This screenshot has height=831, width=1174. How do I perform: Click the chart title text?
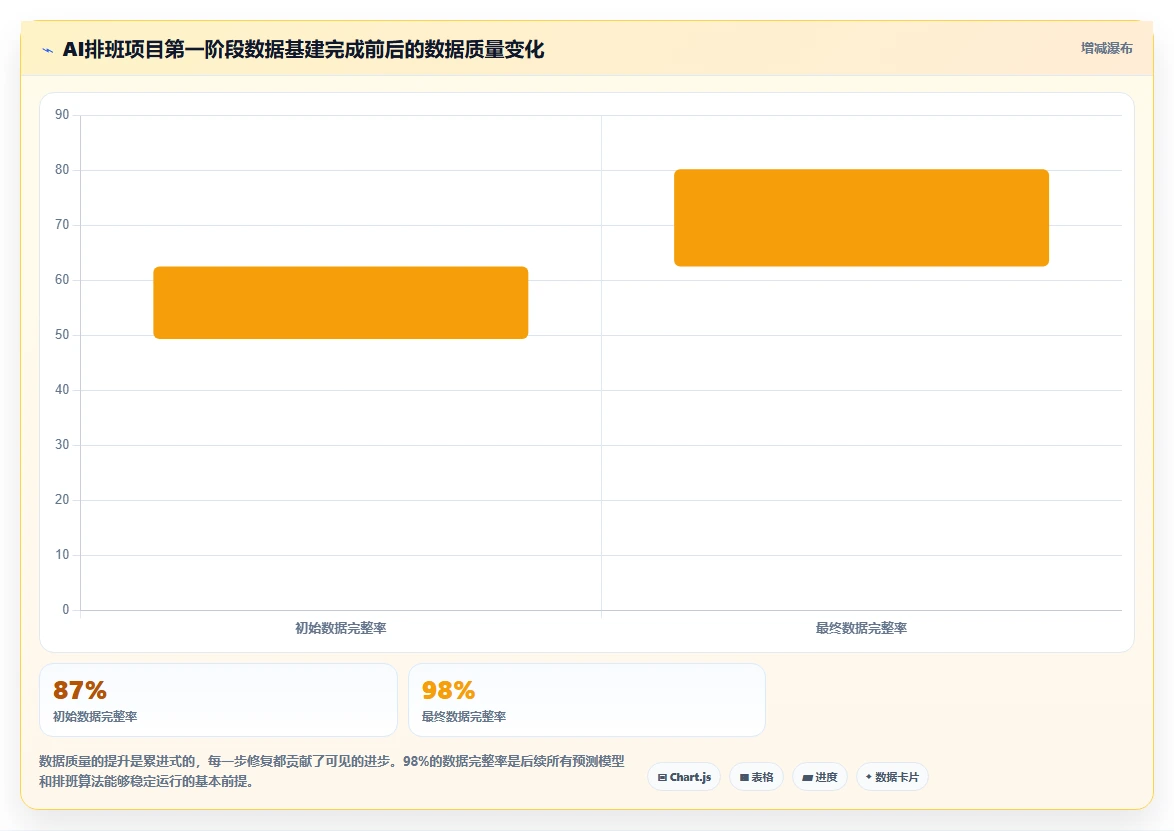[x=303, y=50]
